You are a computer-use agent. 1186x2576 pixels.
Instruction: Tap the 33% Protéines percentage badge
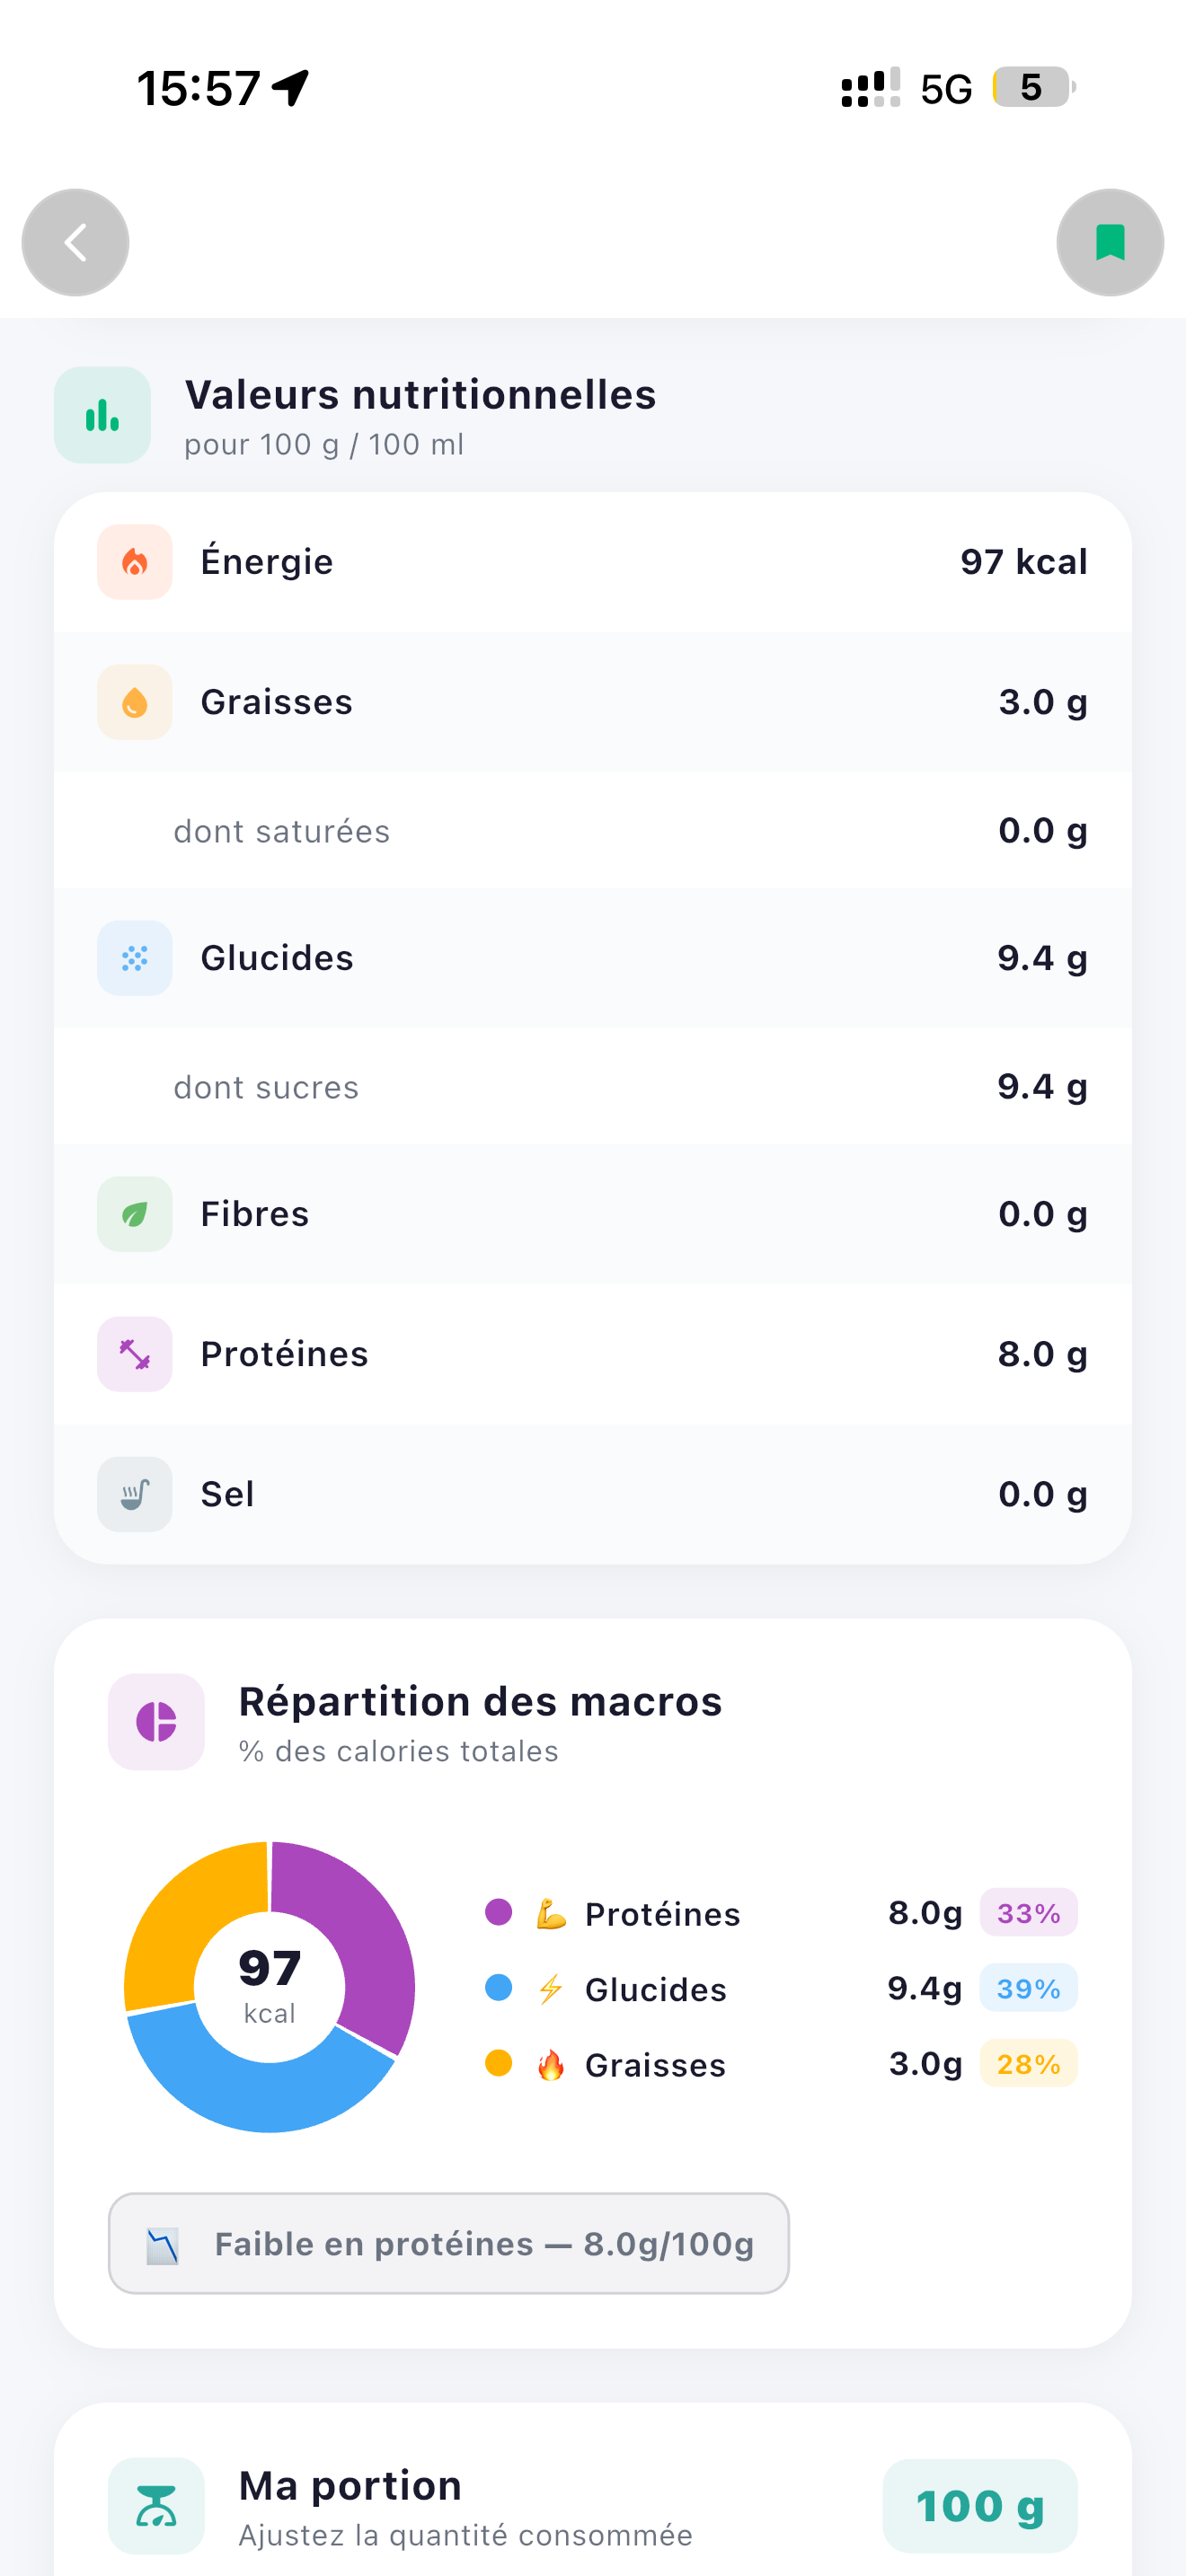coord(1028,1913)
